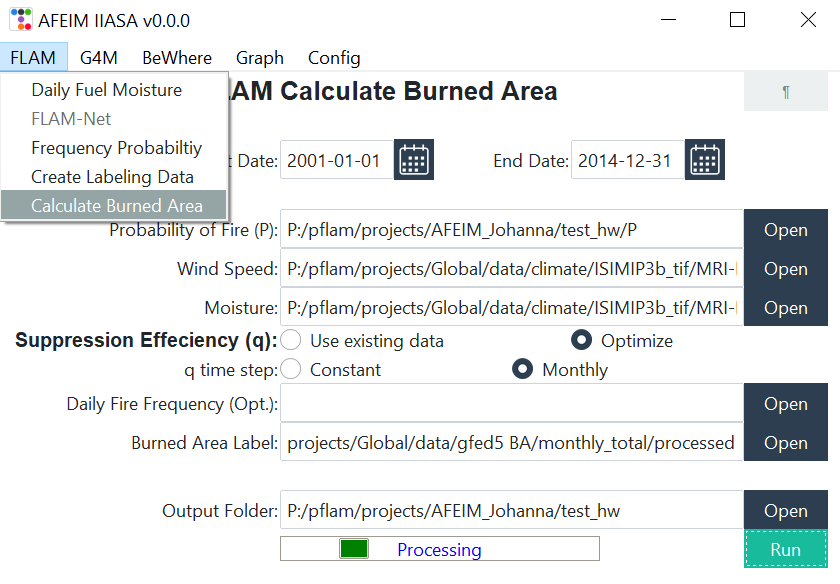Edit the Start Date field

click(x=337, y=160)
